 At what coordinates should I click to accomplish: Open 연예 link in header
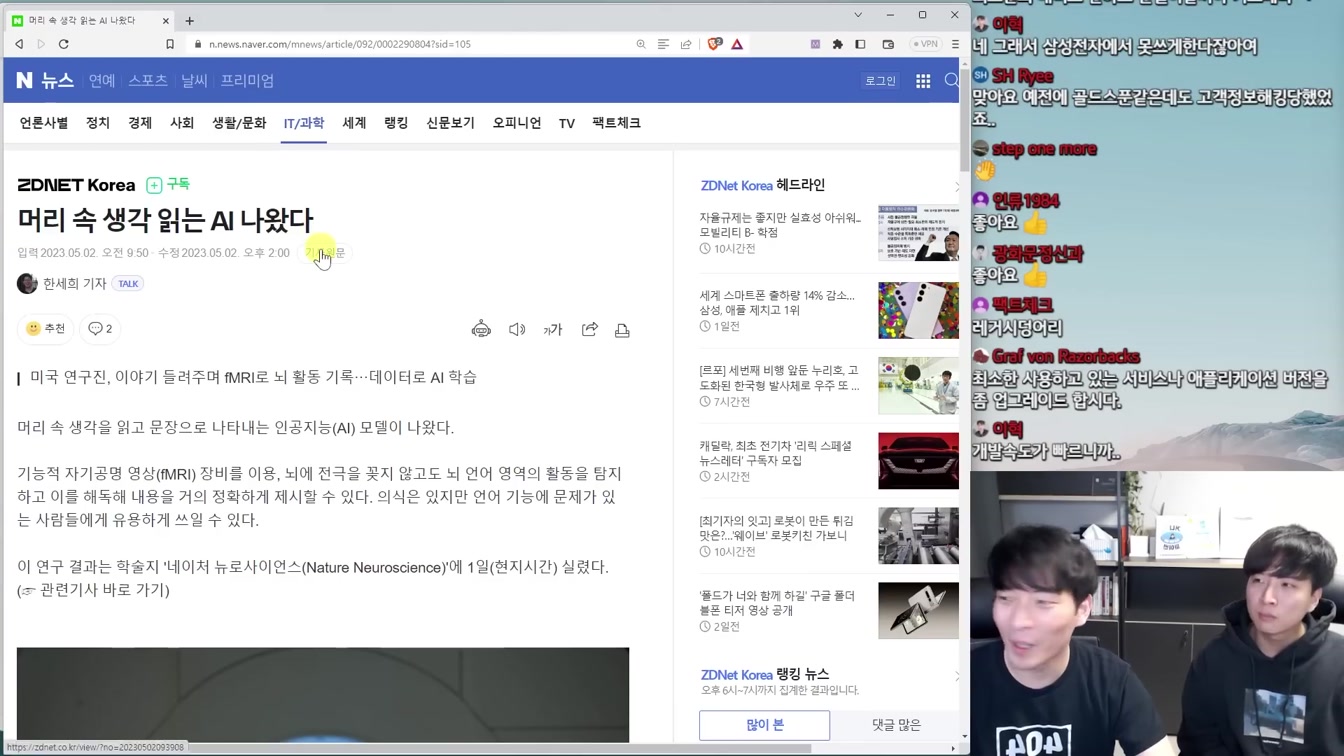[102, 81]
